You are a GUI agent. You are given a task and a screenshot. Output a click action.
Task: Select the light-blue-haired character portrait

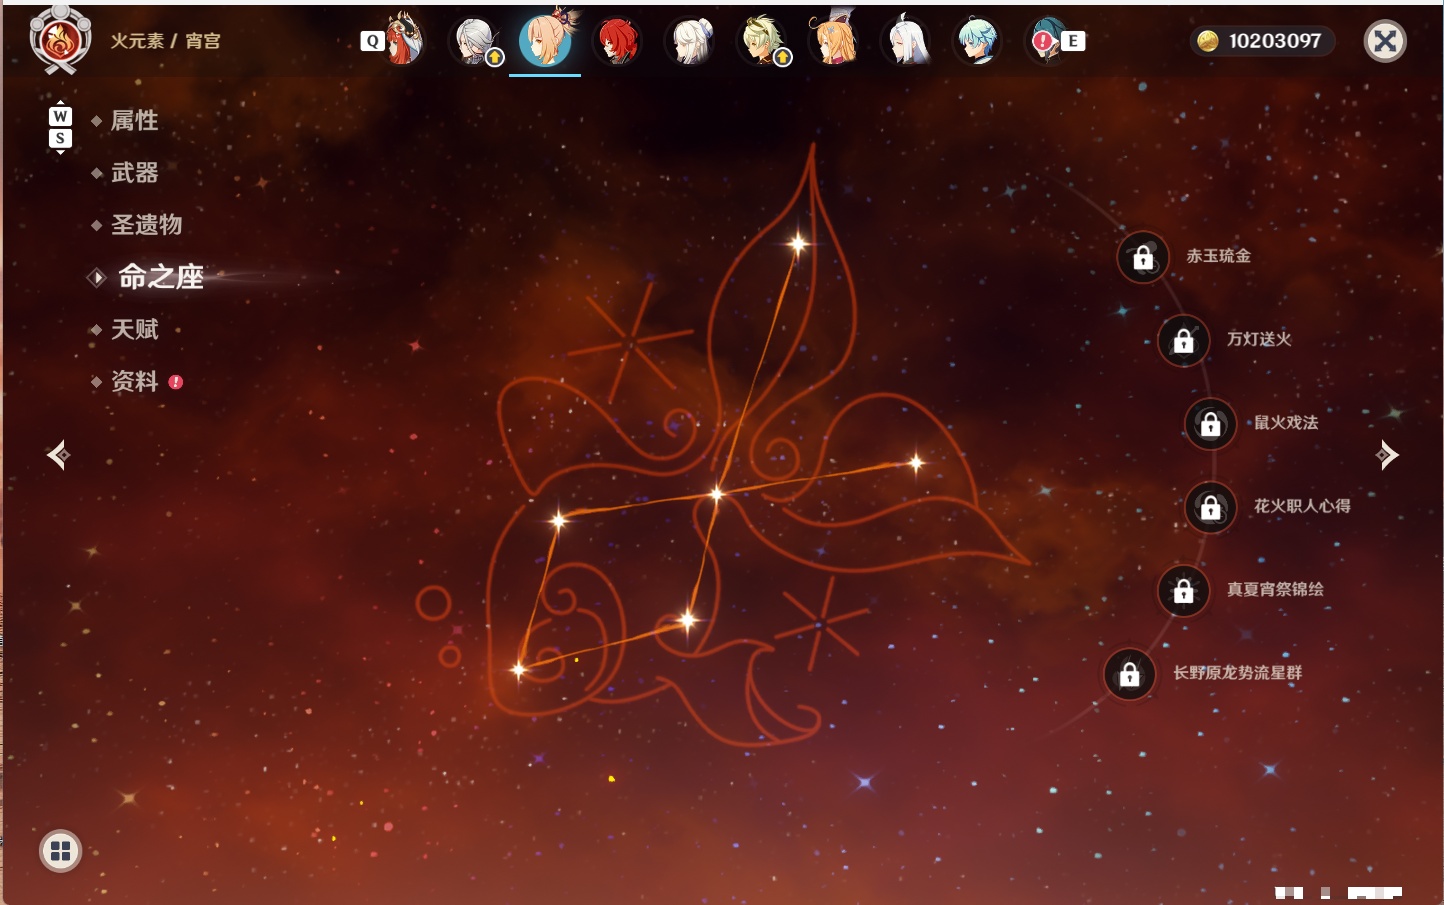coord(977,41)
